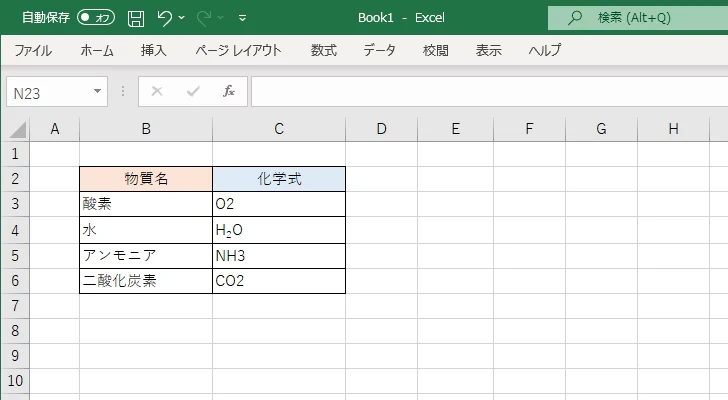
Task: Open the 数式 tab
Action: click(324, 50)
